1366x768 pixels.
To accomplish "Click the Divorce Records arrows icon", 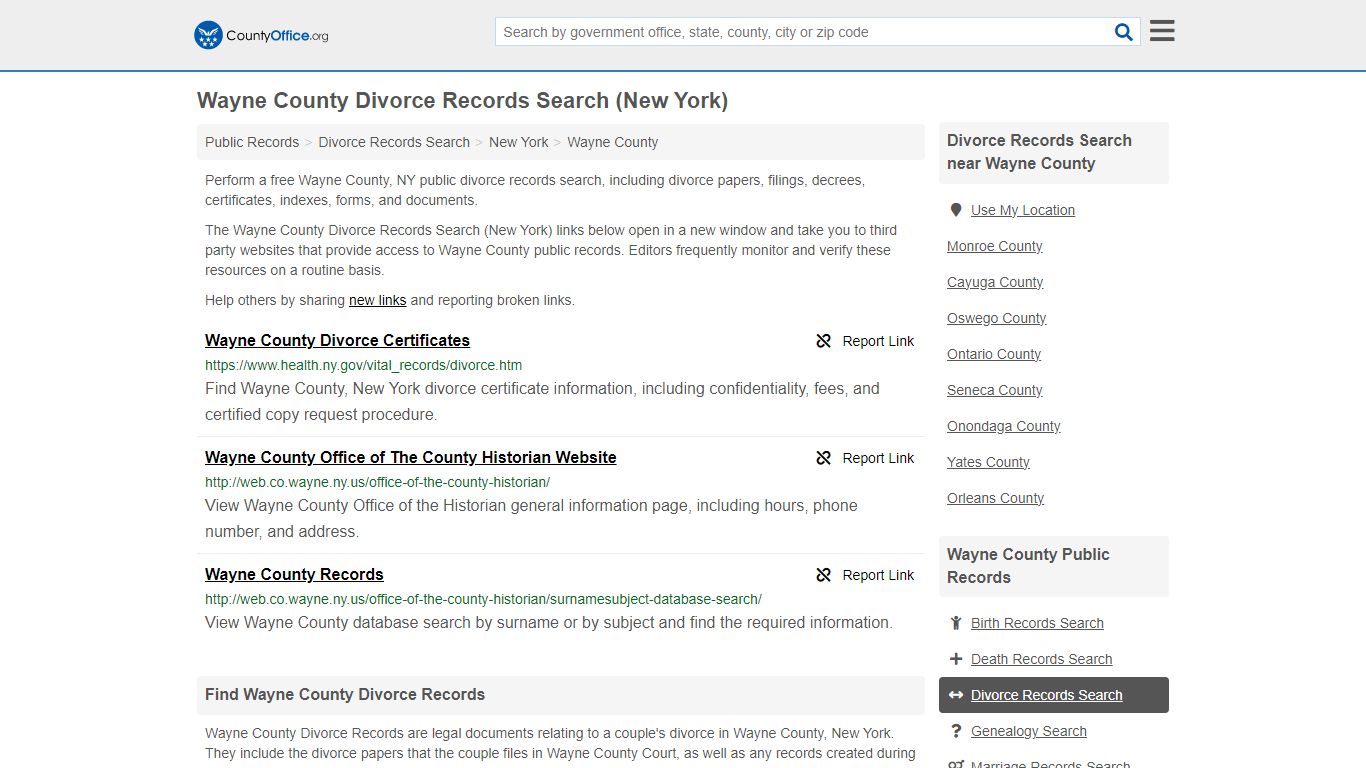I will (956, 695).
